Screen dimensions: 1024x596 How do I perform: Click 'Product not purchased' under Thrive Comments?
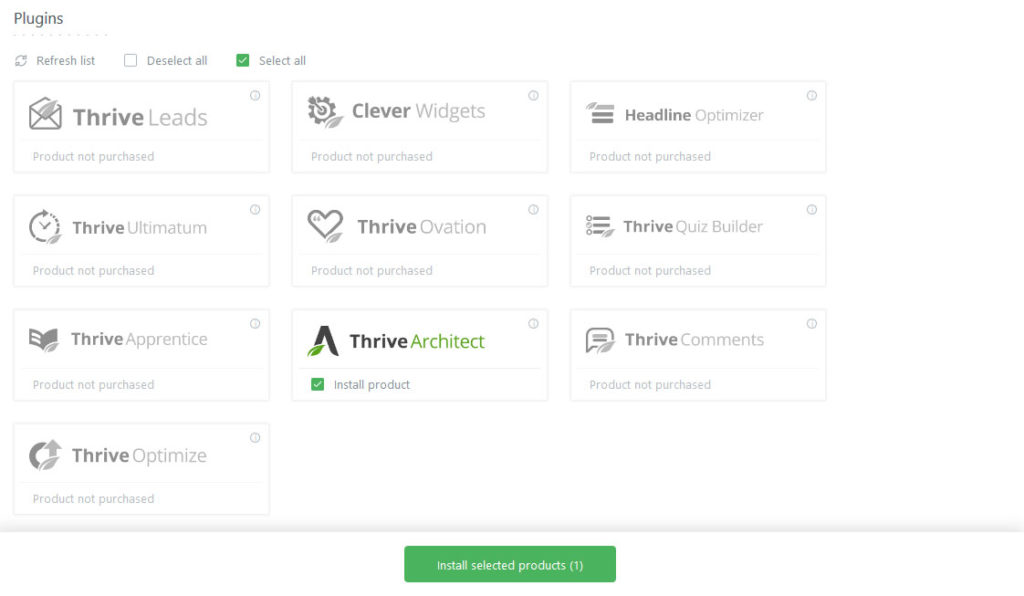pos(650,385)
